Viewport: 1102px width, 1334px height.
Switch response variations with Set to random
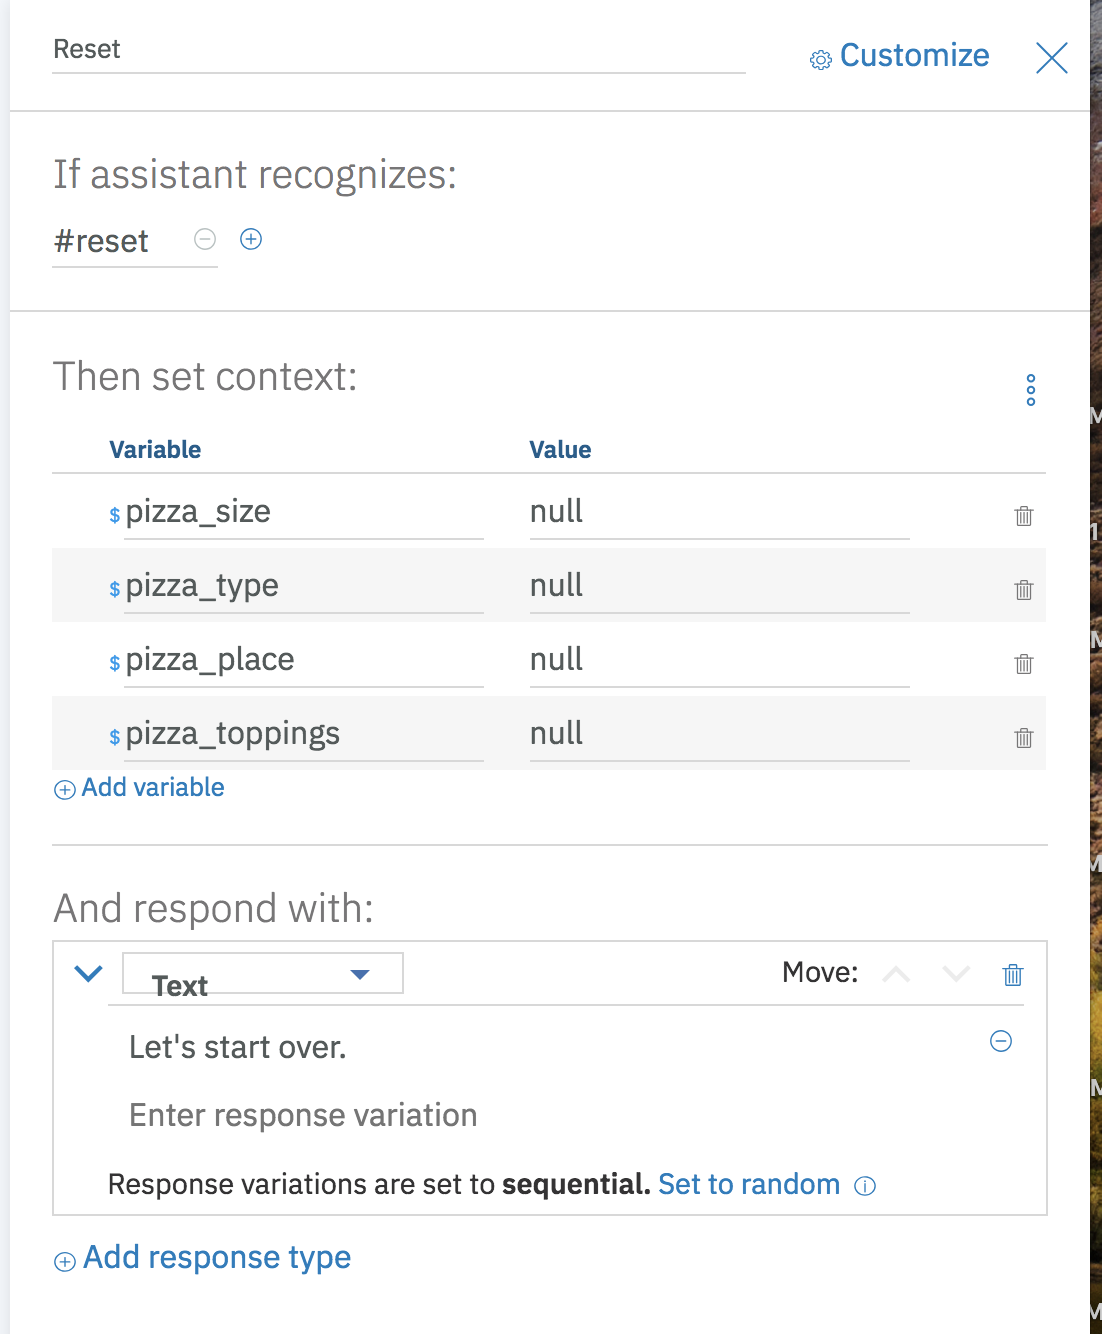click(x=749, y=1185)
